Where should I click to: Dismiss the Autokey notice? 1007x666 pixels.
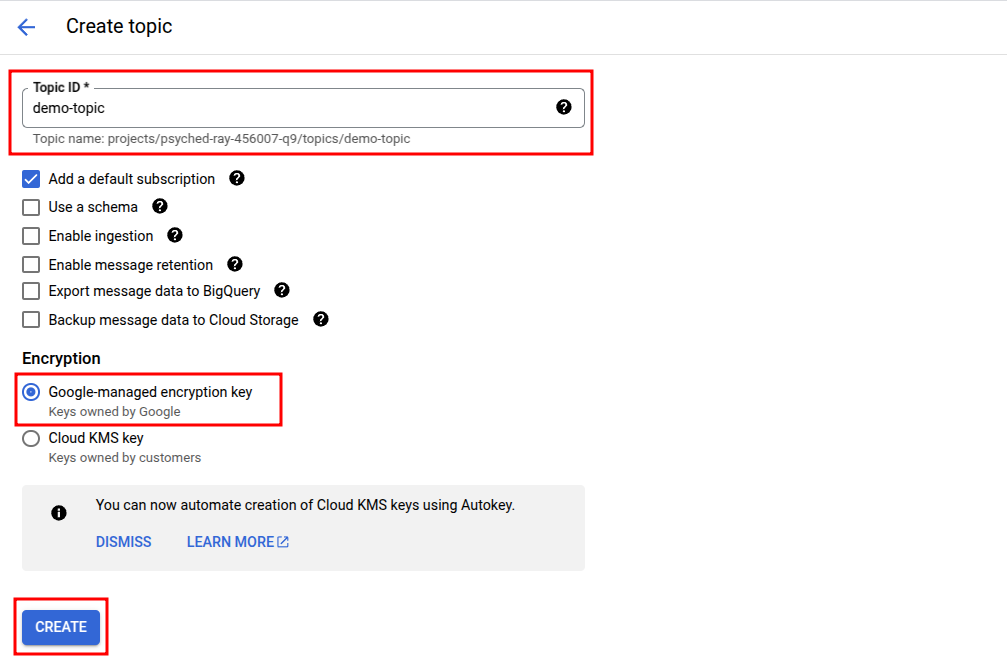coord(123,542)
